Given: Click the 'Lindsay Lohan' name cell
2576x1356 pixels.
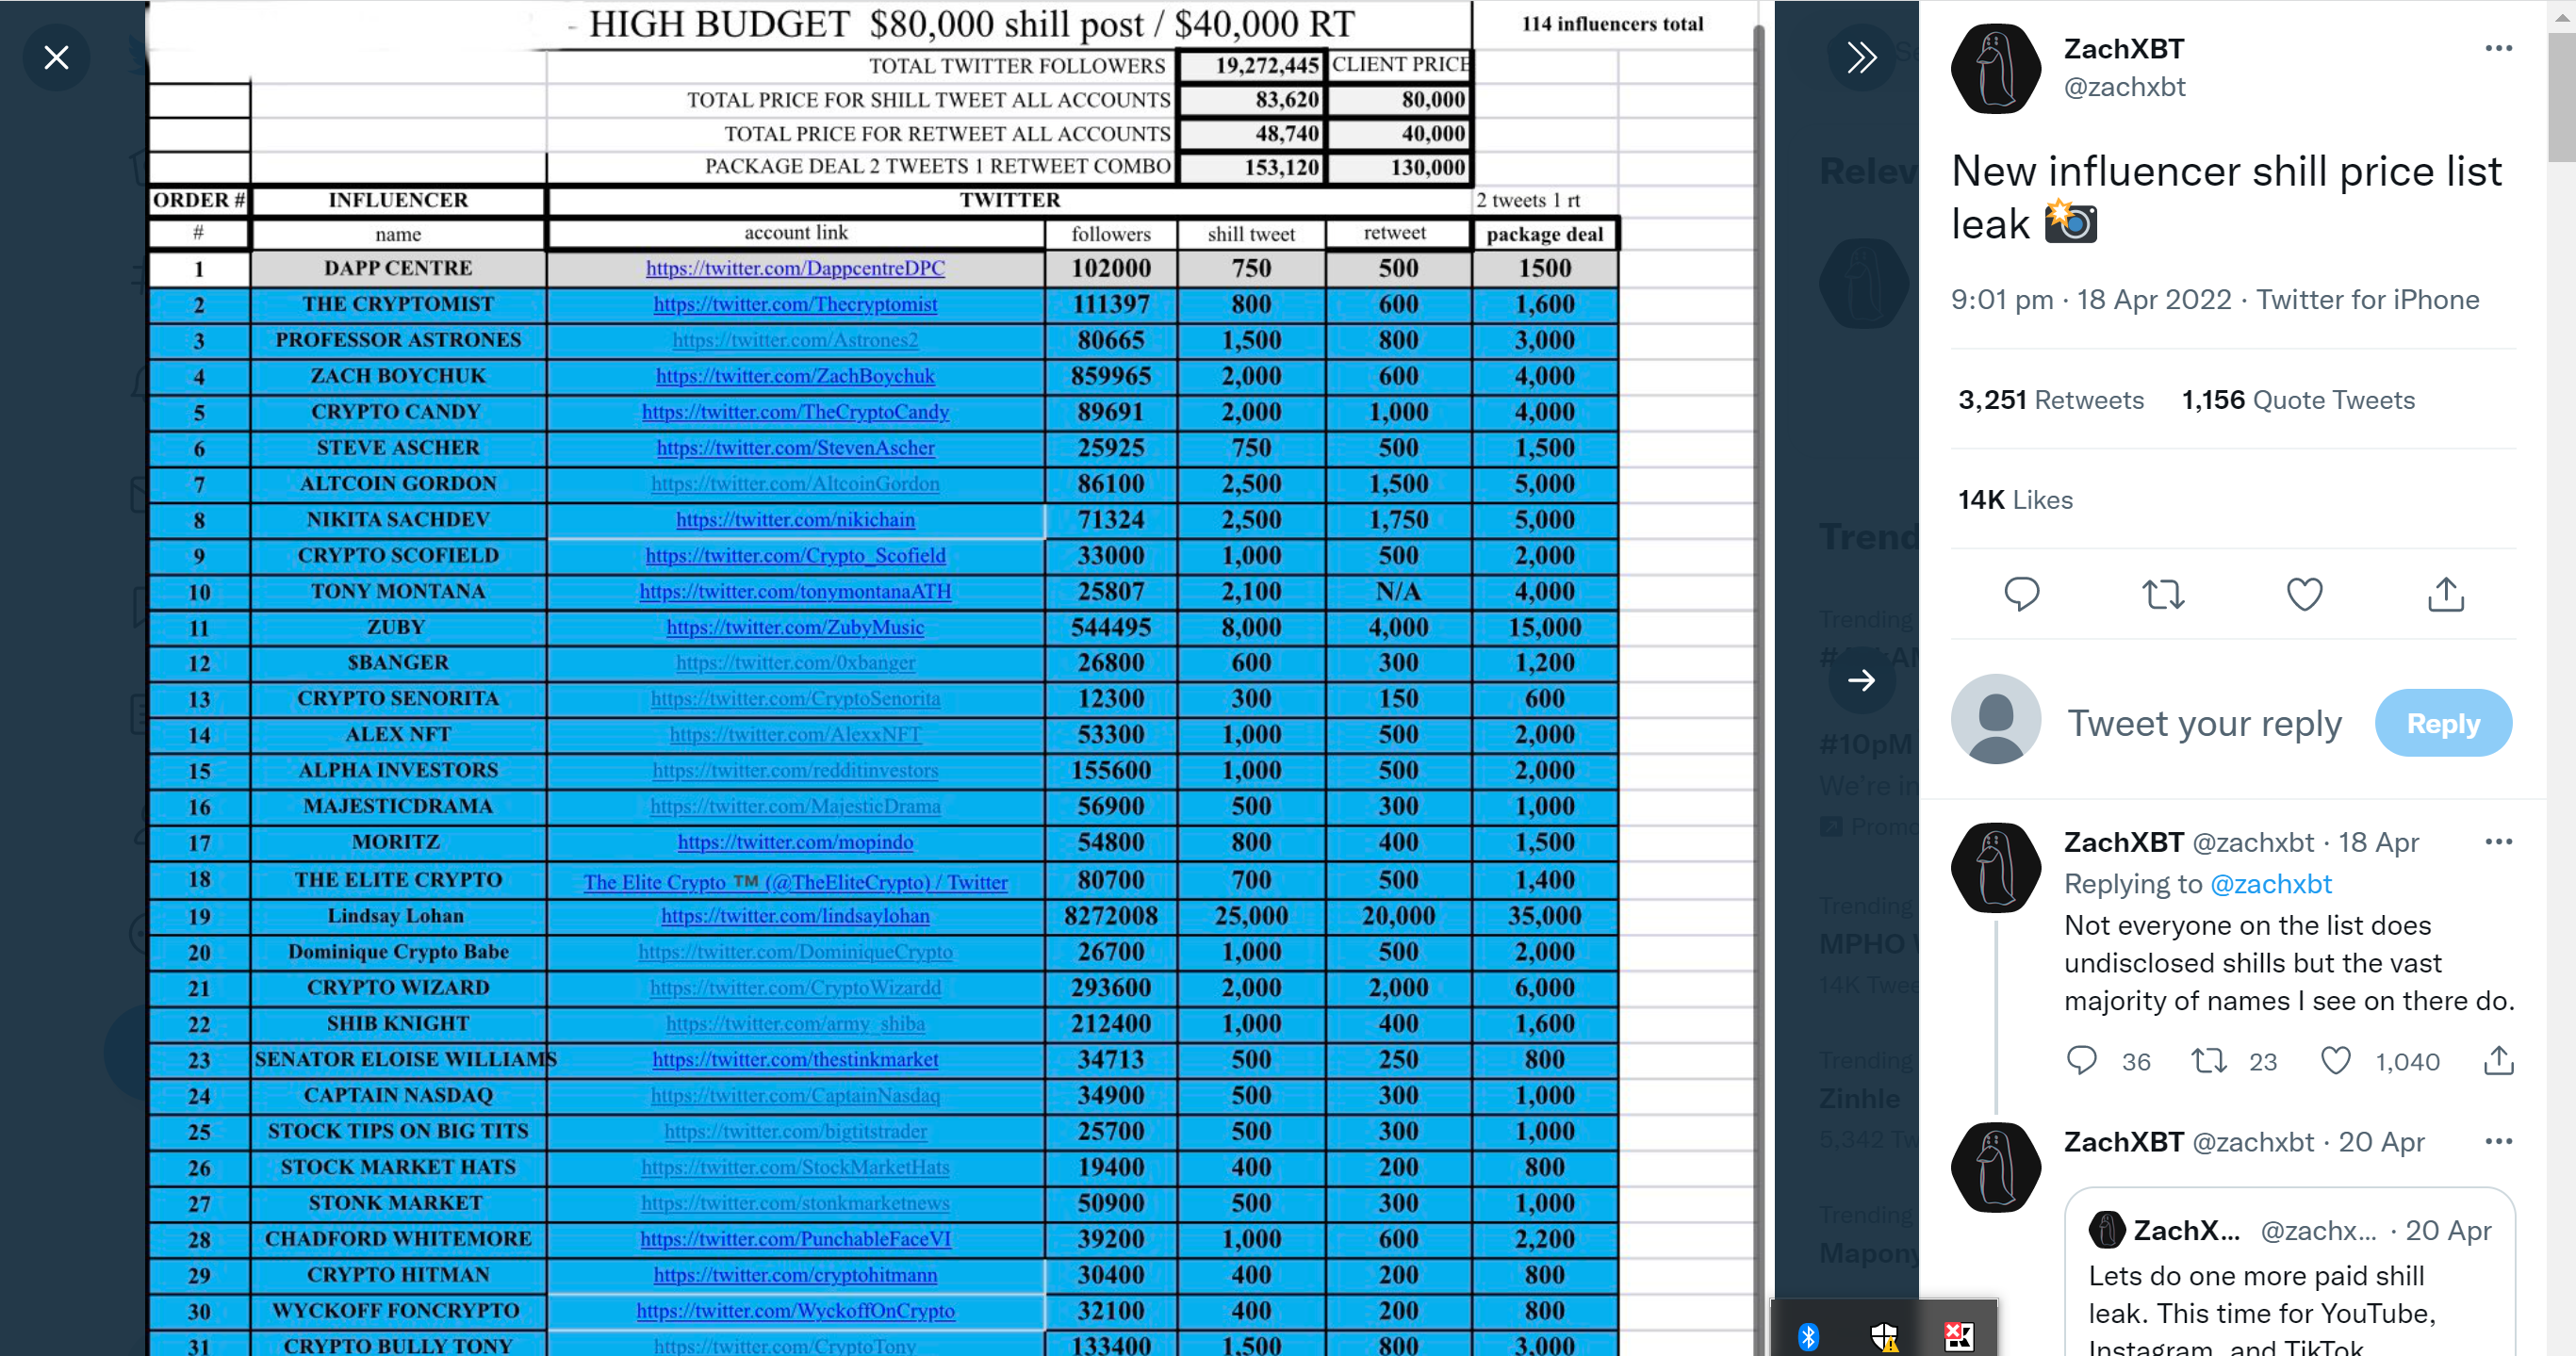Looking at the screenshot, I should point(398,916).
